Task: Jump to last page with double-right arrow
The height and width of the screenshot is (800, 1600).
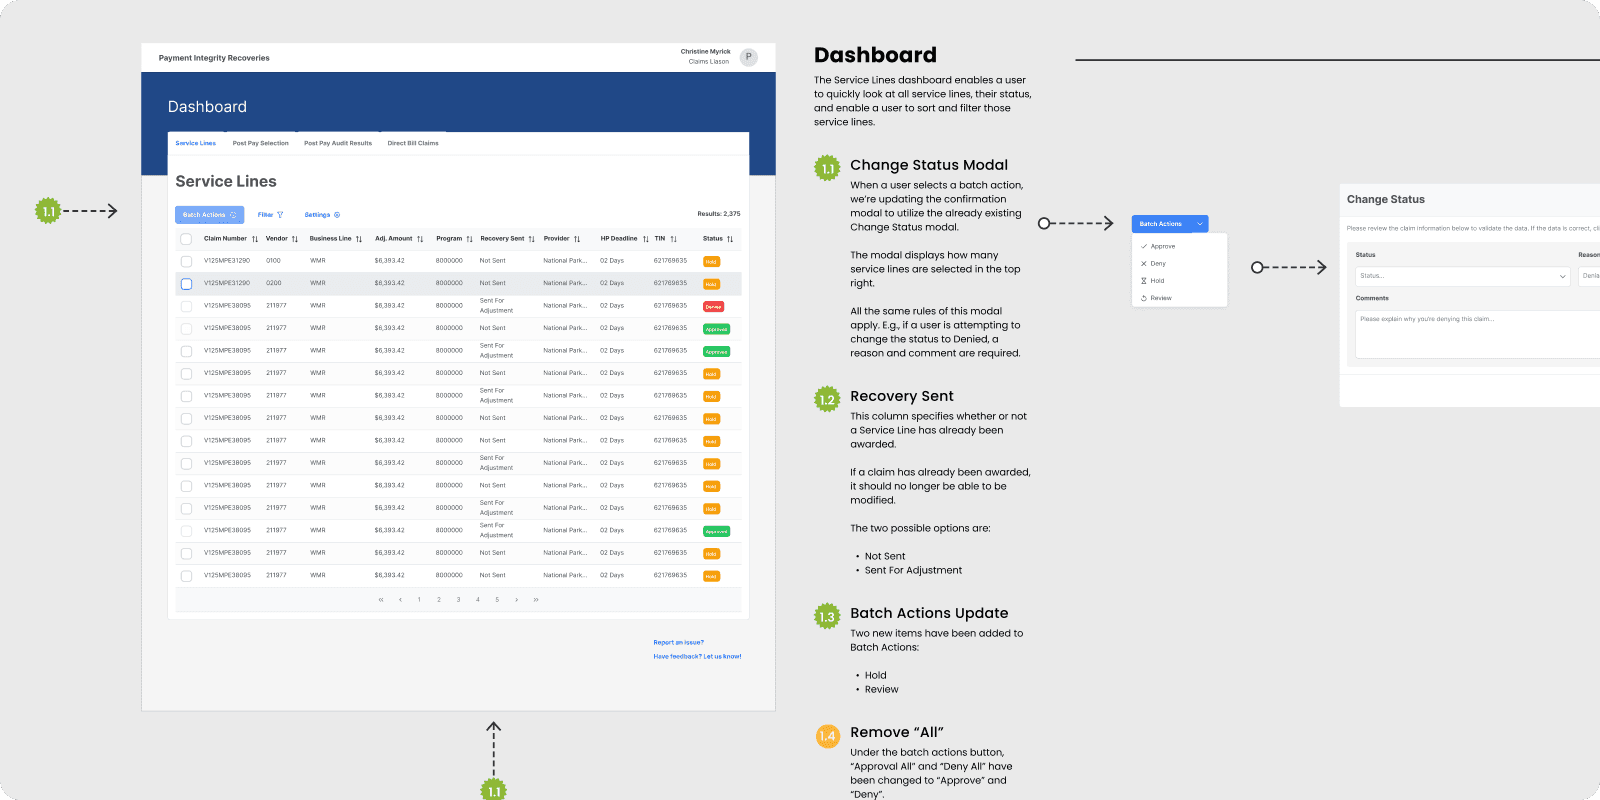Action: tap(536, 600)
